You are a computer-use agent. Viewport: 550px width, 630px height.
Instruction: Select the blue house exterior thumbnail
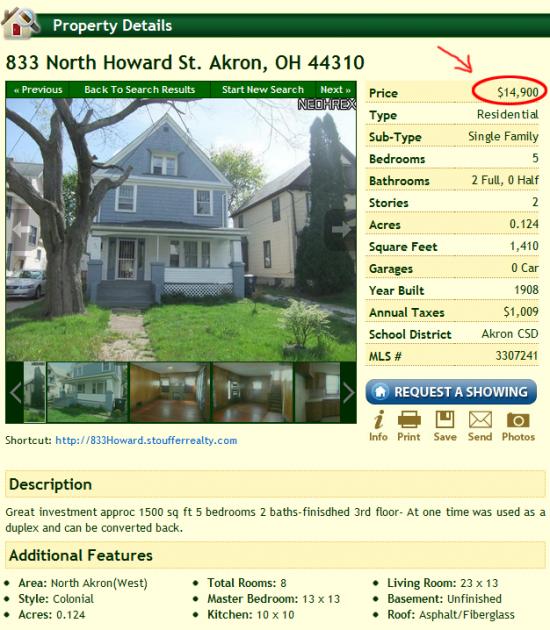pos(88,392)
